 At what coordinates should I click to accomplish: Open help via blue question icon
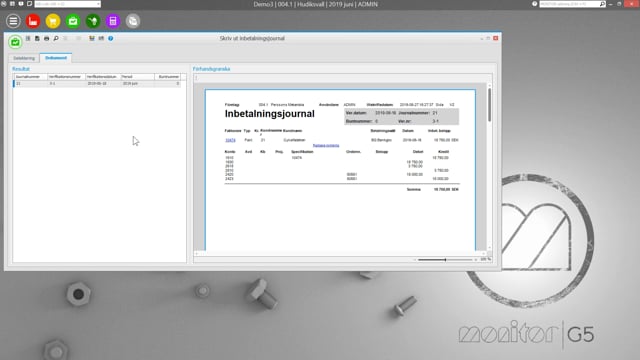(x=111, y=38)
